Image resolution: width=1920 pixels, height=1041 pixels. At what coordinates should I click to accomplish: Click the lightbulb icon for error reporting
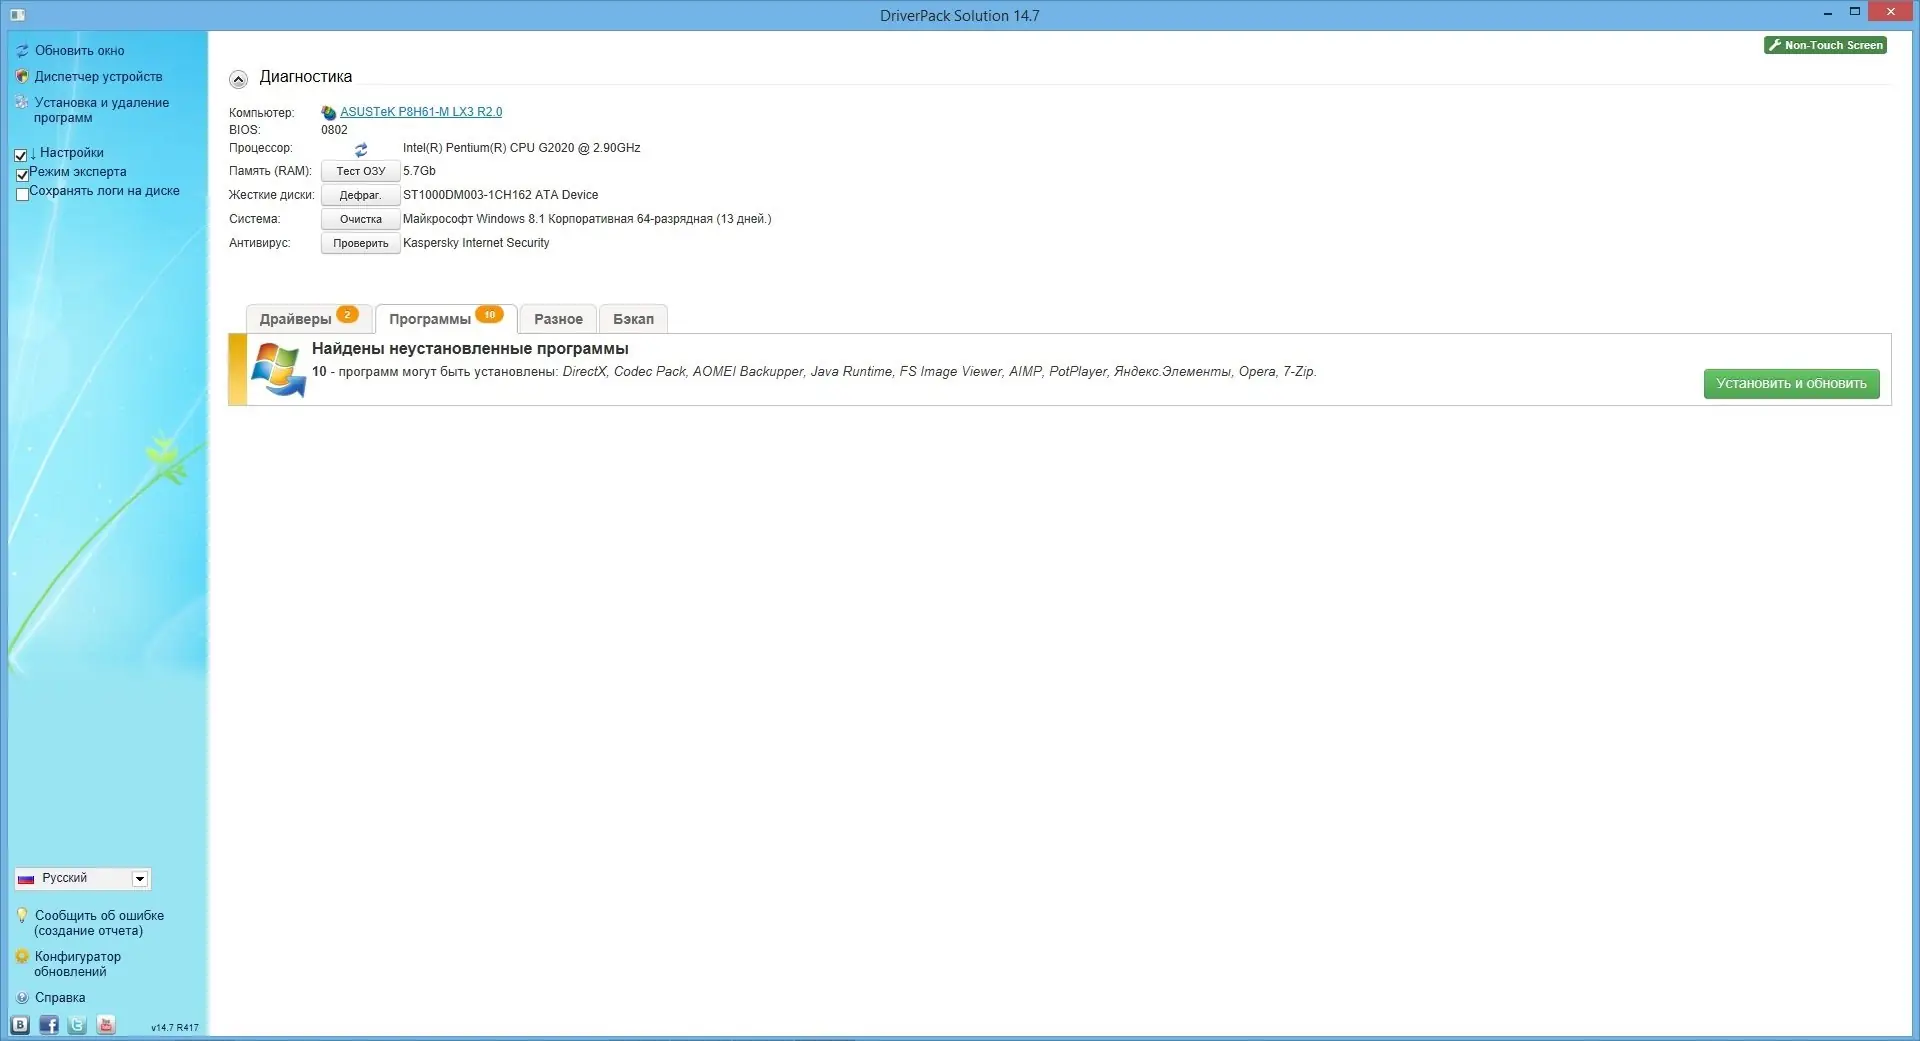point(22,915)
